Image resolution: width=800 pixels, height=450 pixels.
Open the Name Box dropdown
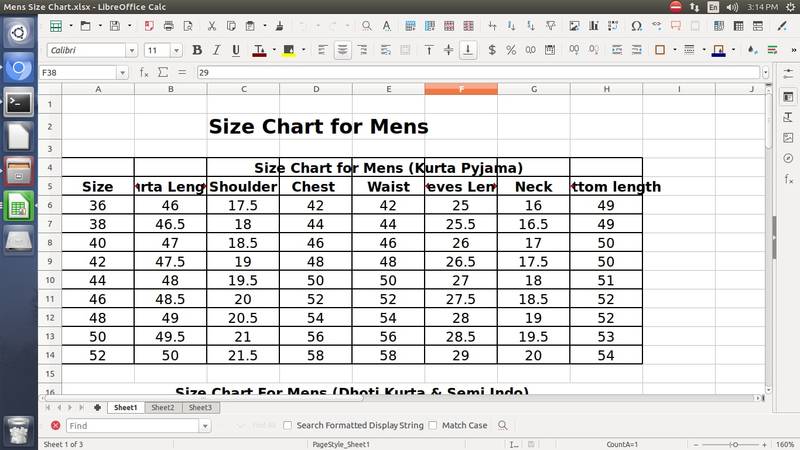click(122, 72)
